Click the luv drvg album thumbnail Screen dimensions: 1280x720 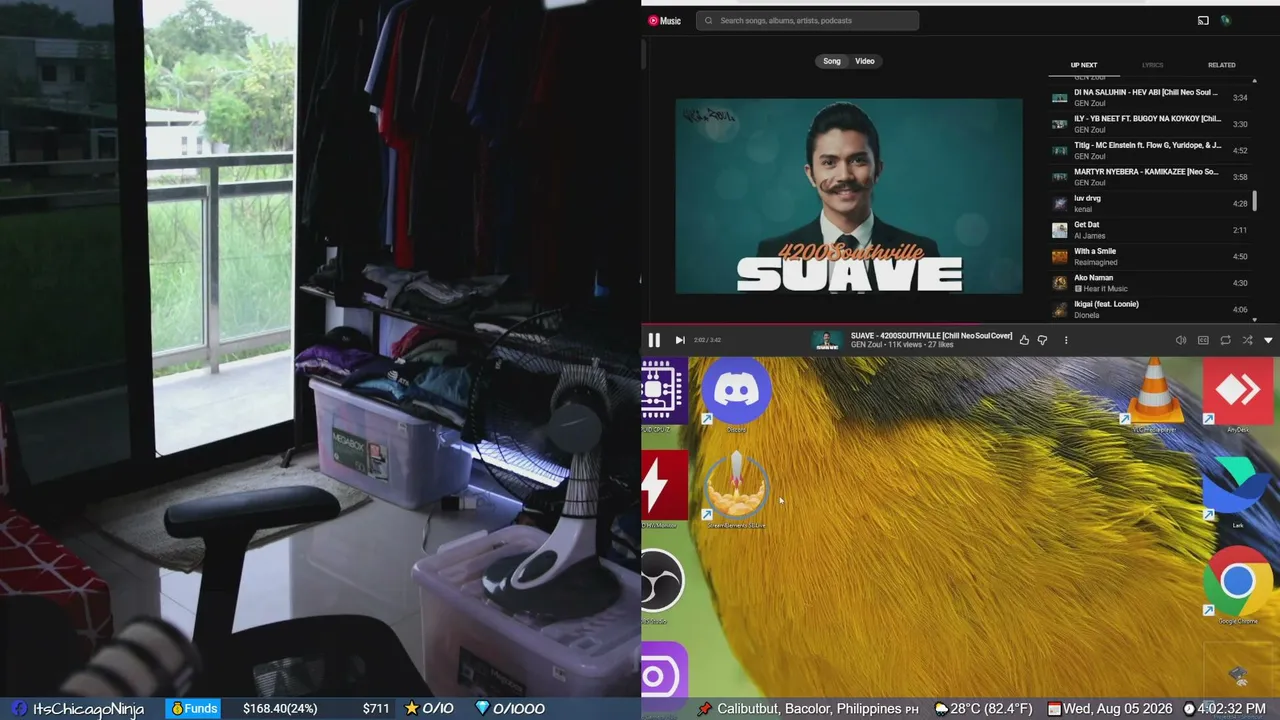click(1060, 203)
